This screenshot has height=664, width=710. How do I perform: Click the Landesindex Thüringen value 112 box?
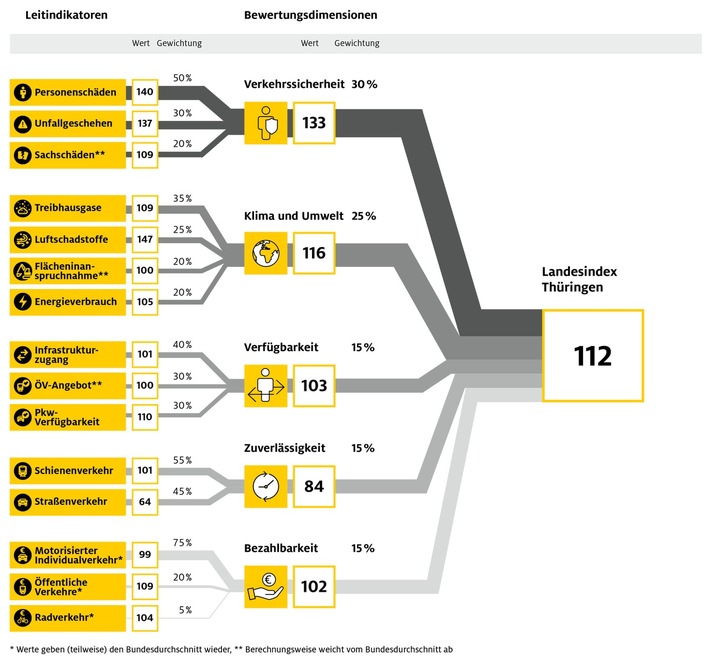tap(593, 356)
